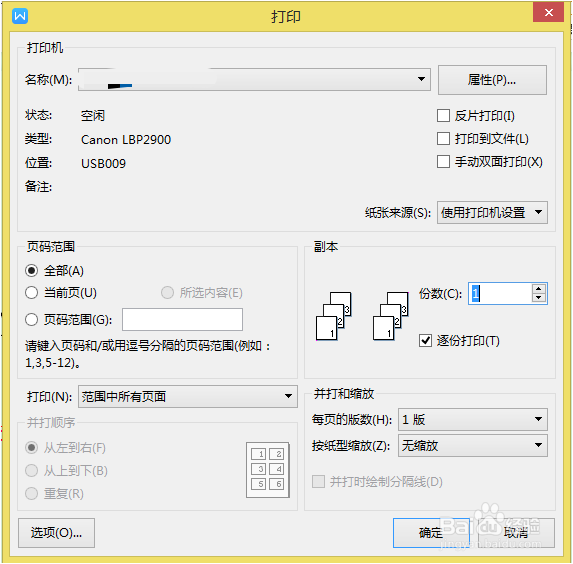The height and width of the screenshot is (564, 573).
Task: Click the second page-stack collate icon
Action: coord(390,316)
